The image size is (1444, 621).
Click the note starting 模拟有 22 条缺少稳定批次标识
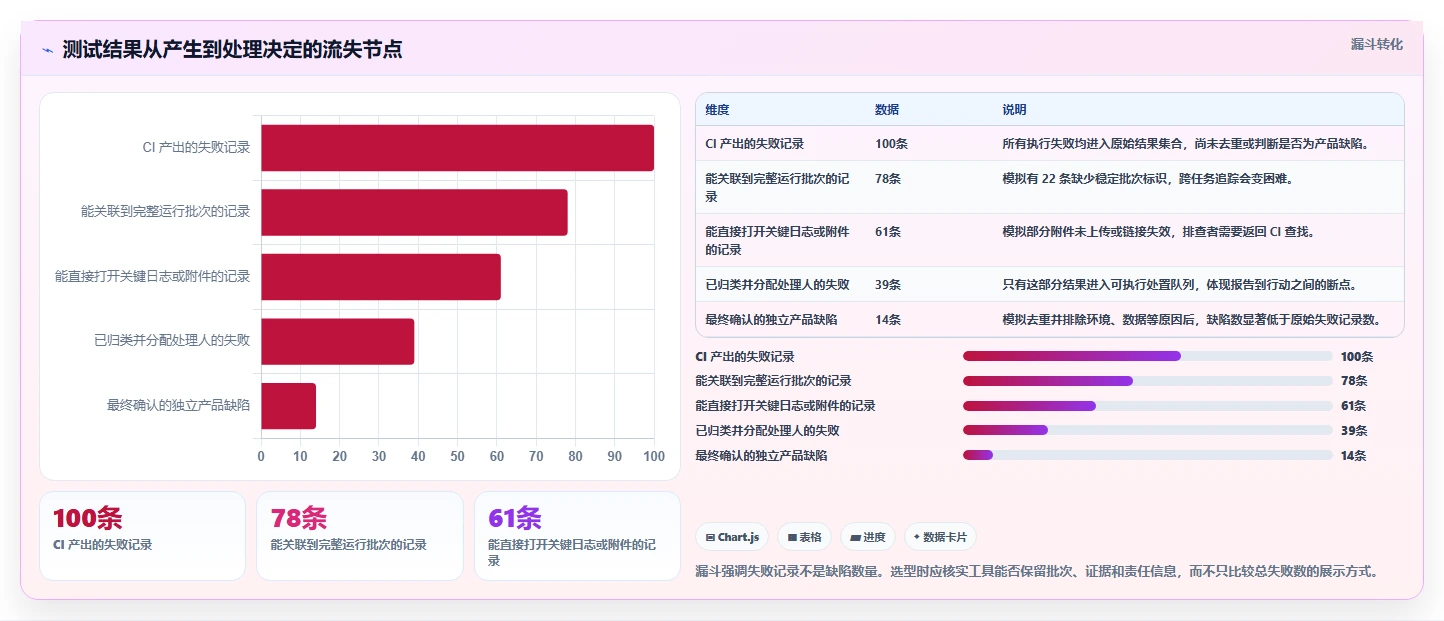click(1147, 179)
